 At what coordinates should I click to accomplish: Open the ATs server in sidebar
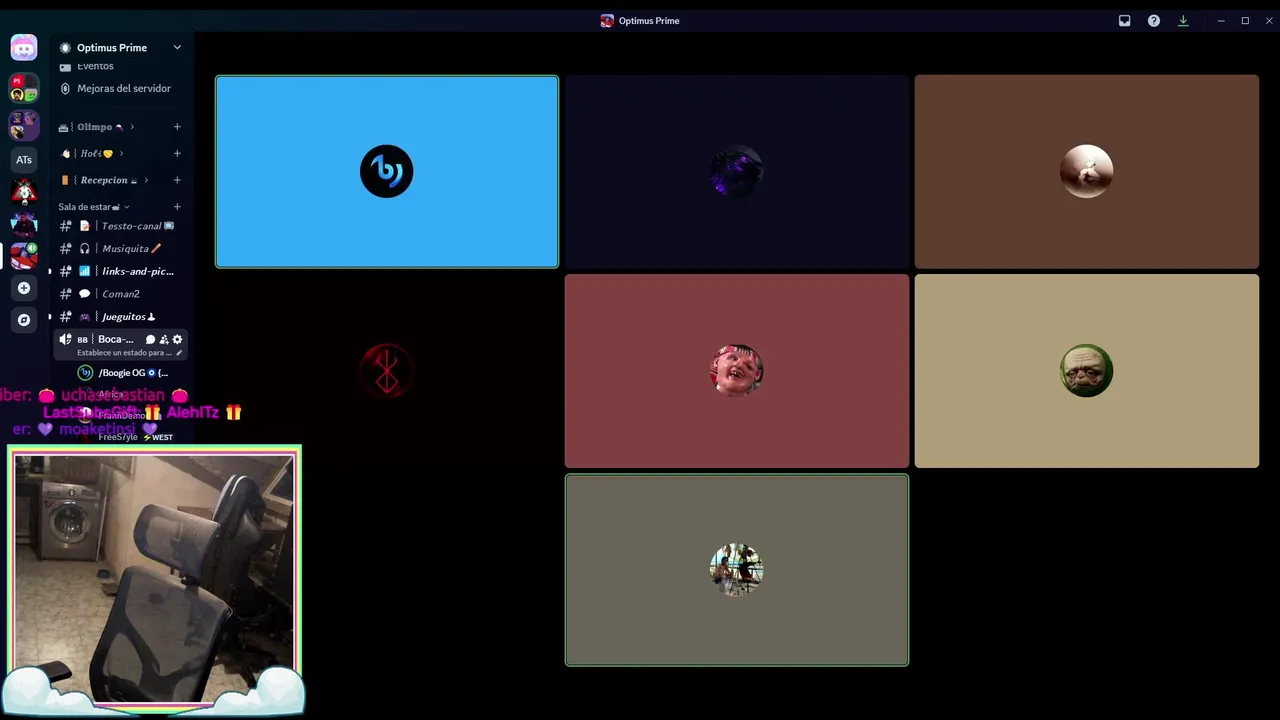pyautogui.click(x=24, y=159)
